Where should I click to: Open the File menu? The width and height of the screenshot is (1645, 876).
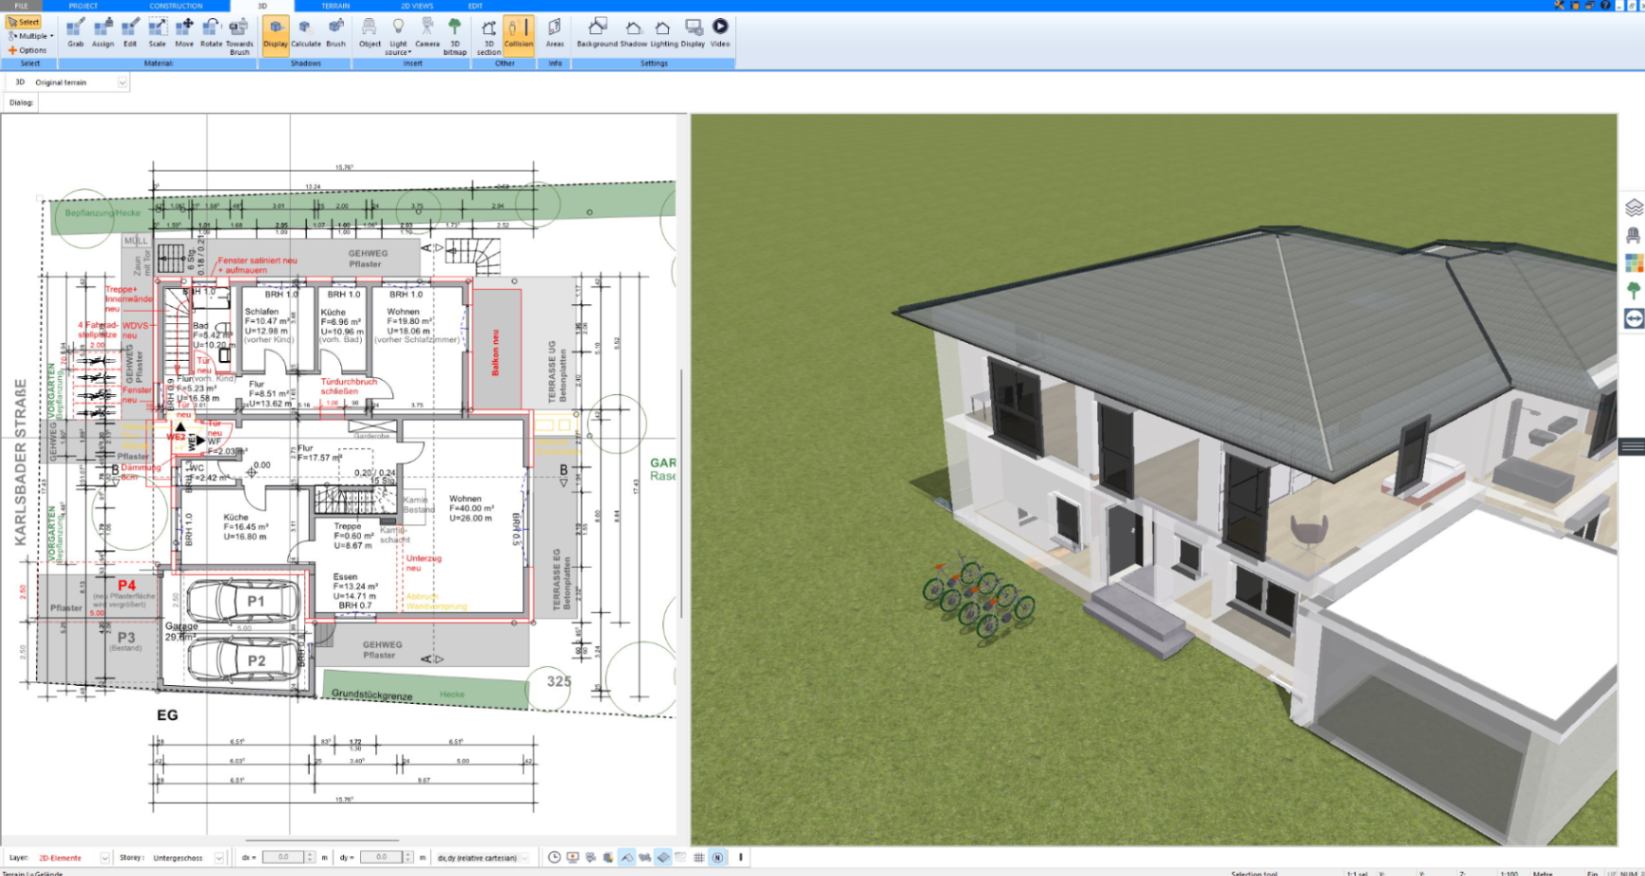click(x=22, y=6)
